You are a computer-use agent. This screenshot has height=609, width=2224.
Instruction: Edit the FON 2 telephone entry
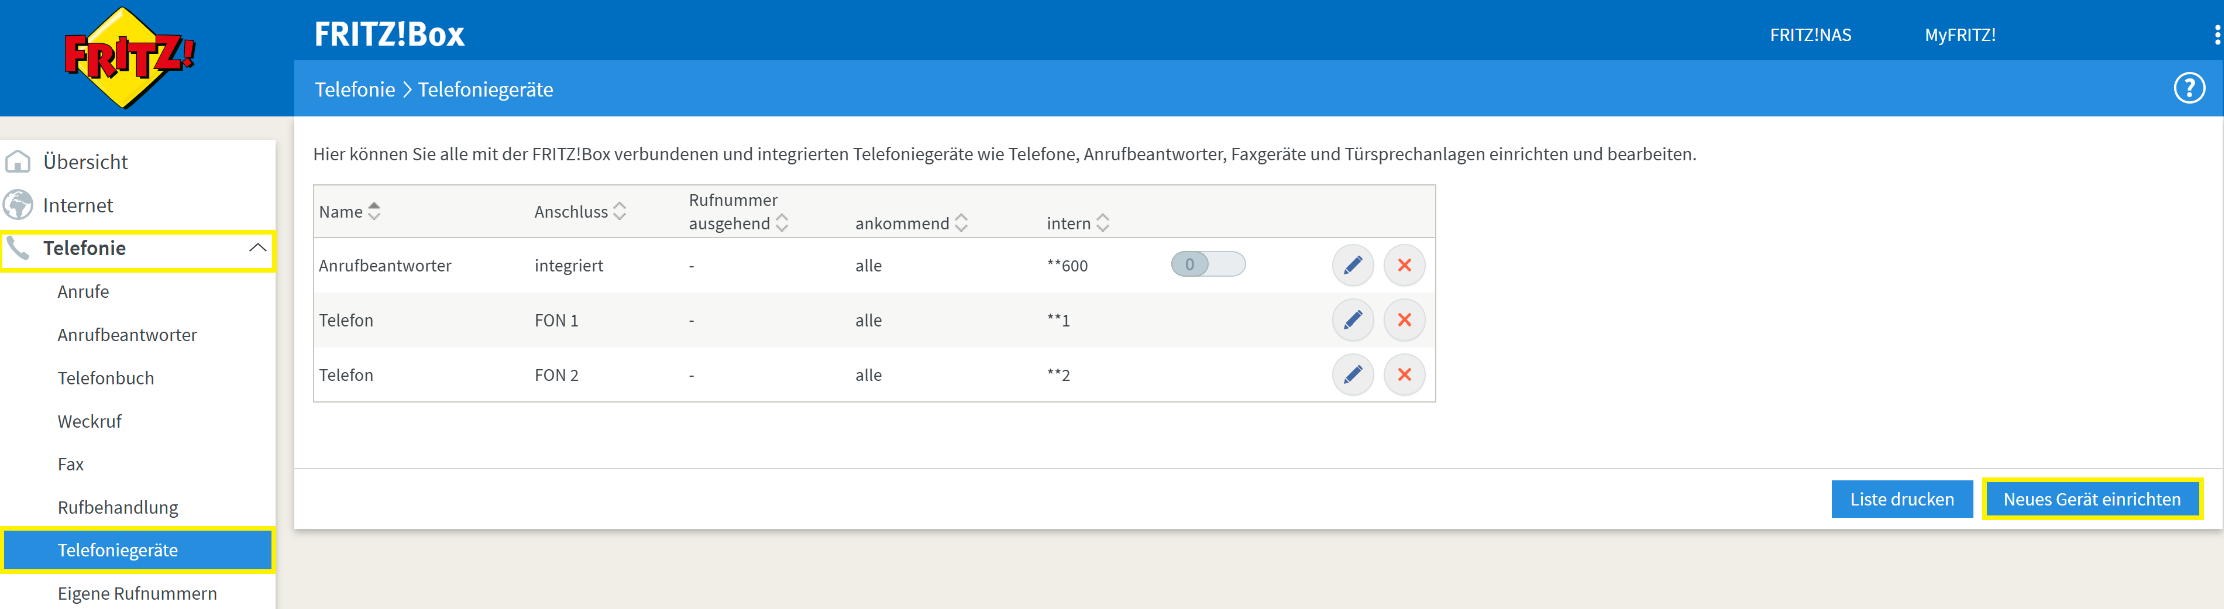(x=1352, y=375)
